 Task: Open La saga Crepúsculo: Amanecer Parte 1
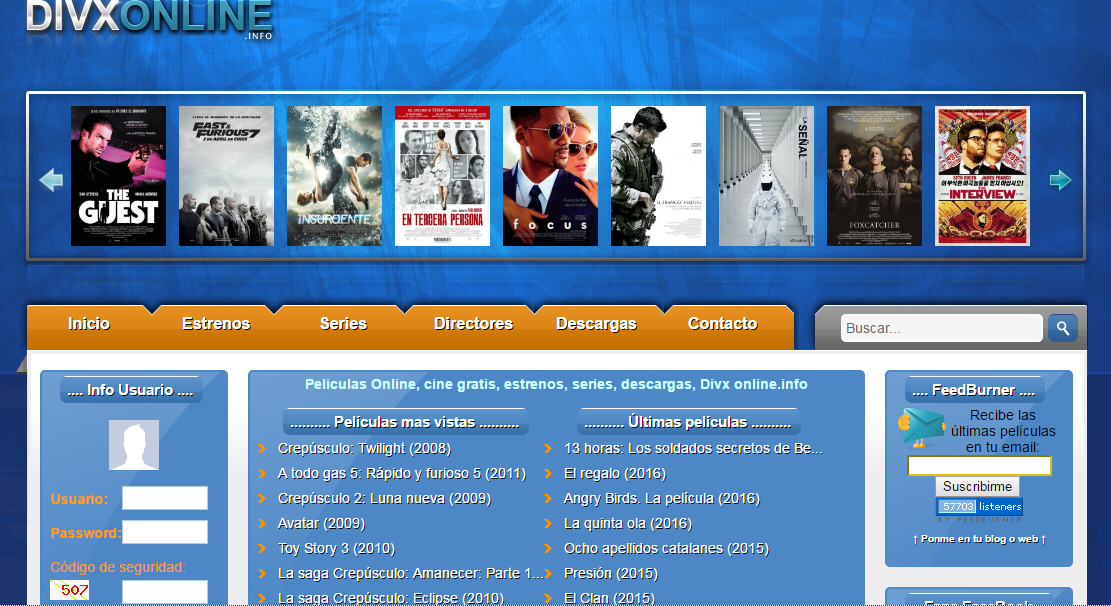click(x=410, y=573)
